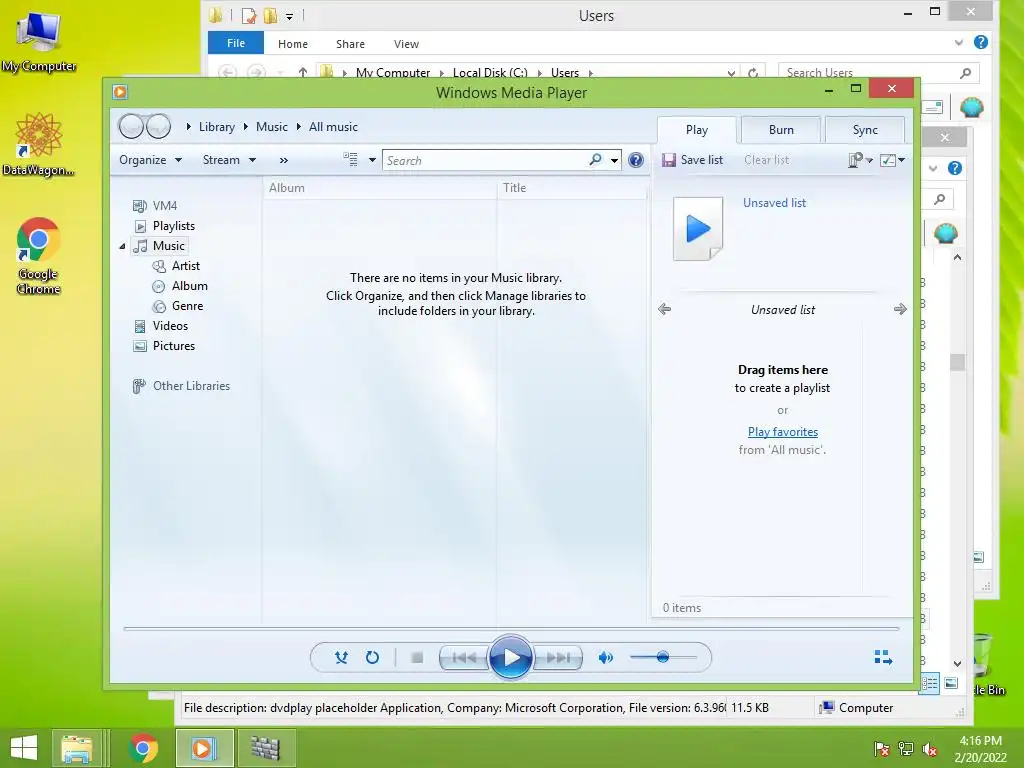This screenshot has height=768, width=1024.
Task: Open the List options dropdown
Action: point(860,160)
